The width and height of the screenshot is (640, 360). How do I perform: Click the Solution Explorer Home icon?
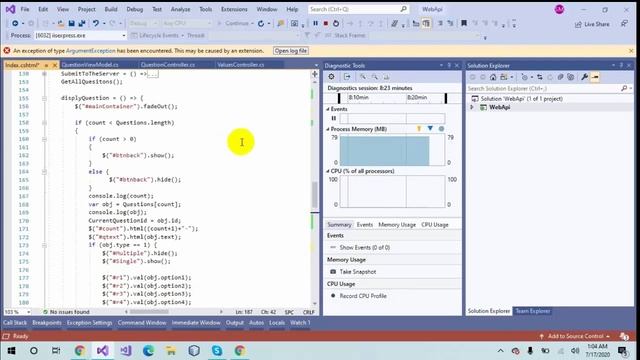tap(493, 77)
